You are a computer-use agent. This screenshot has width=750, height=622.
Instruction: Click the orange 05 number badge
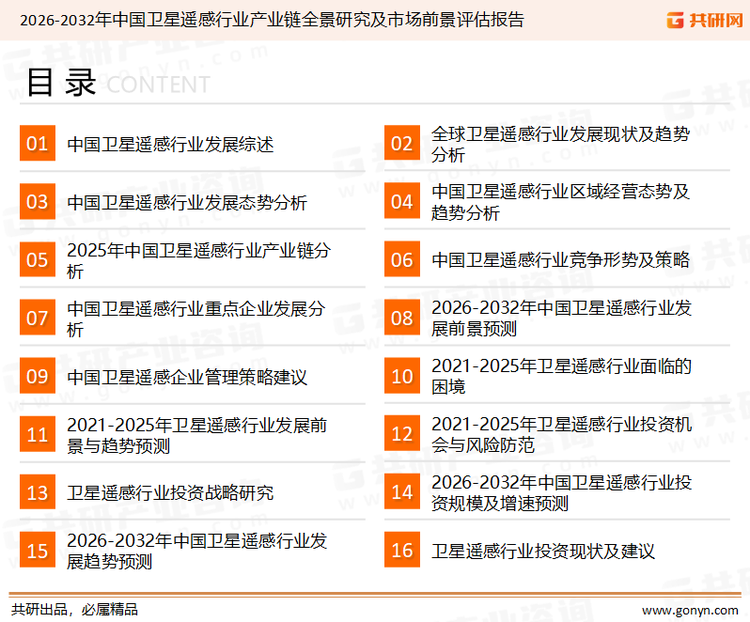tap(37, 259)
